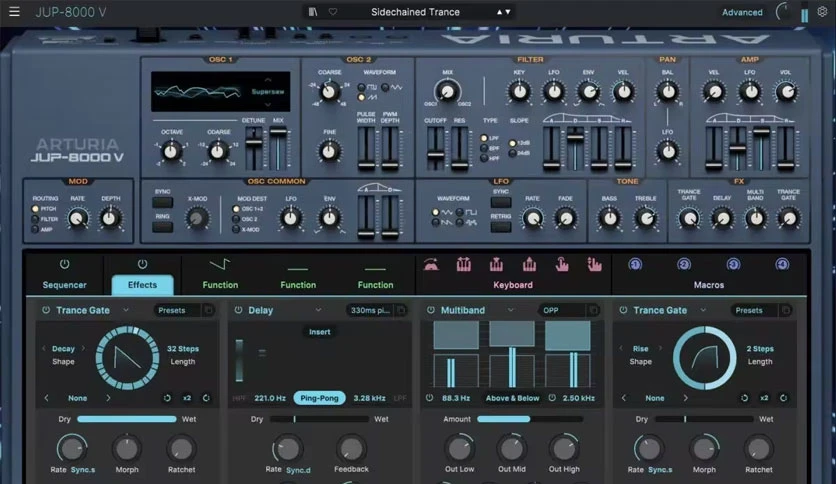The image size is (836, 484).
Task: Adjust left Trance Gate Dry/Wet slider
Action: [127, 419]
